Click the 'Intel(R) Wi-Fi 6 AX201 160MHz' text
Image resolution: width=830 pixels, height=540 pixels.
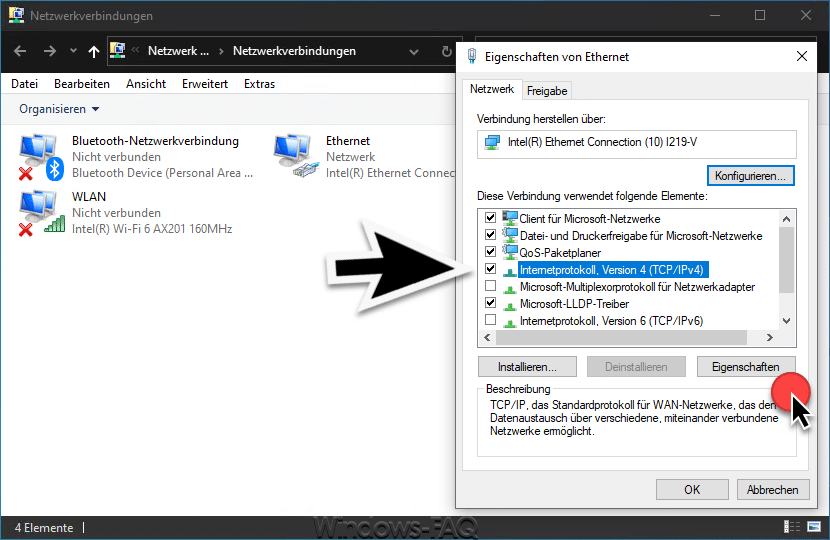coord(152,229)
